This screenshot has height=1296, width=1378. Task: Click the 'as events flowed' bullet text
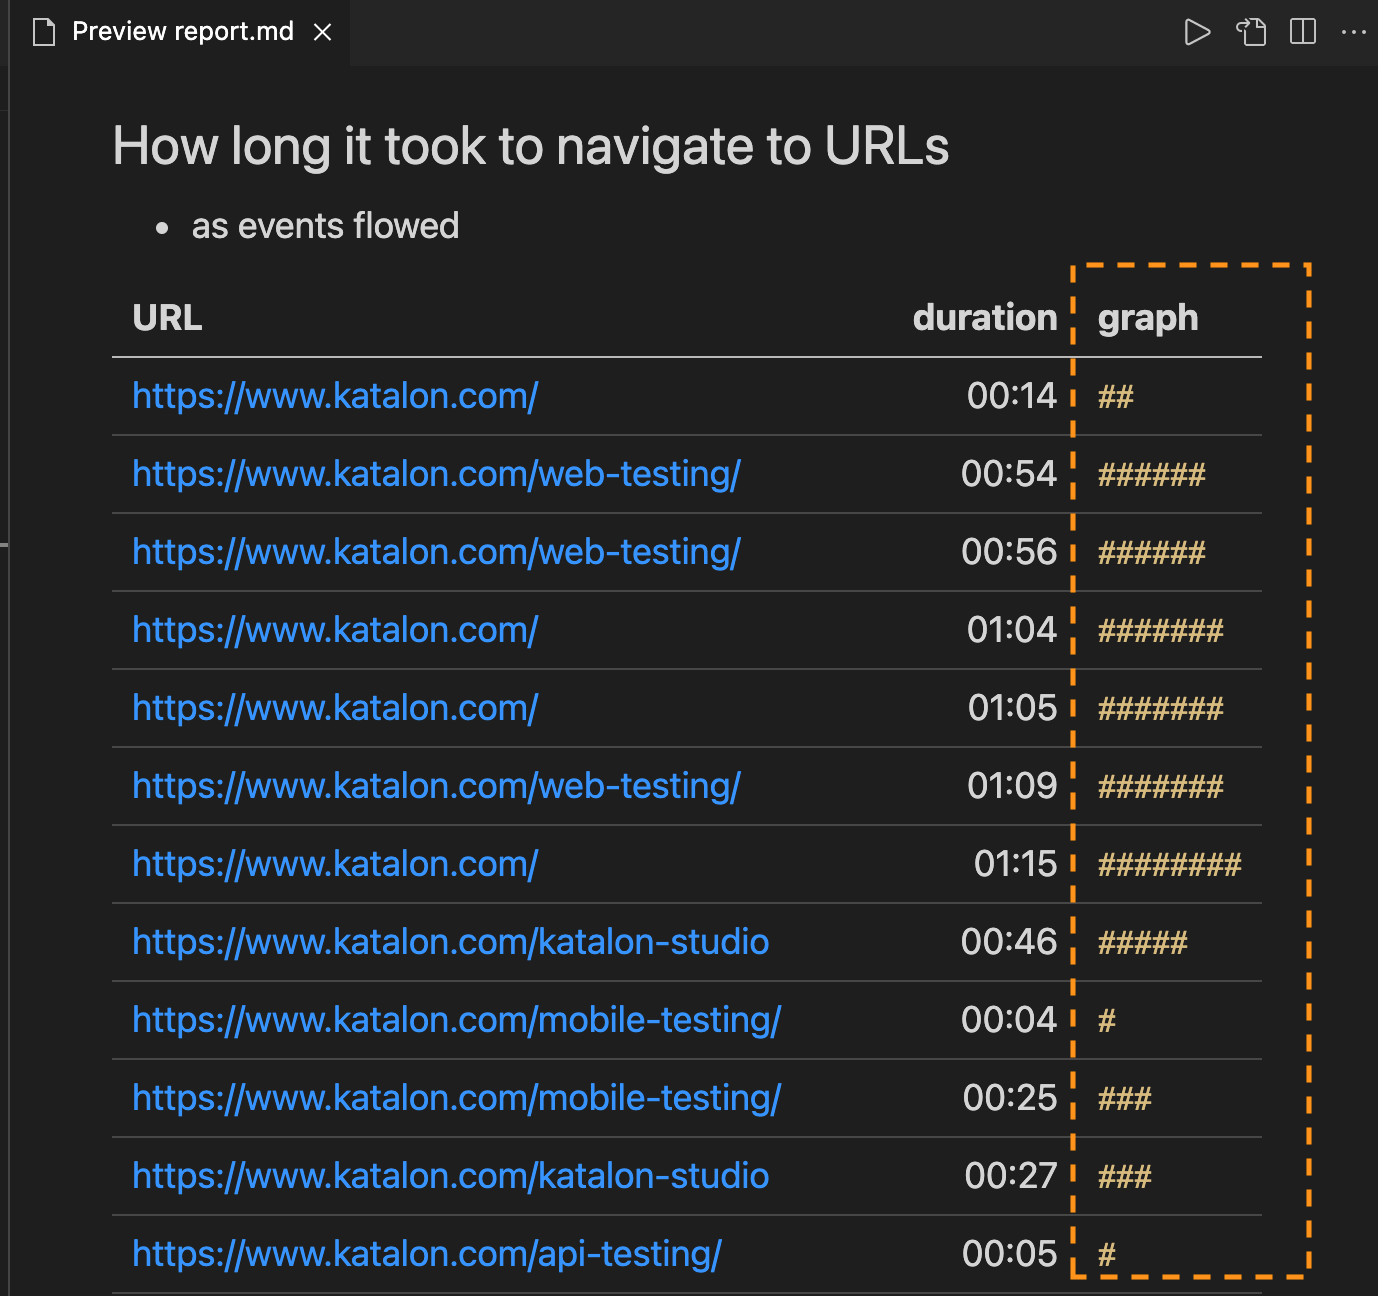tap(325, 226)
